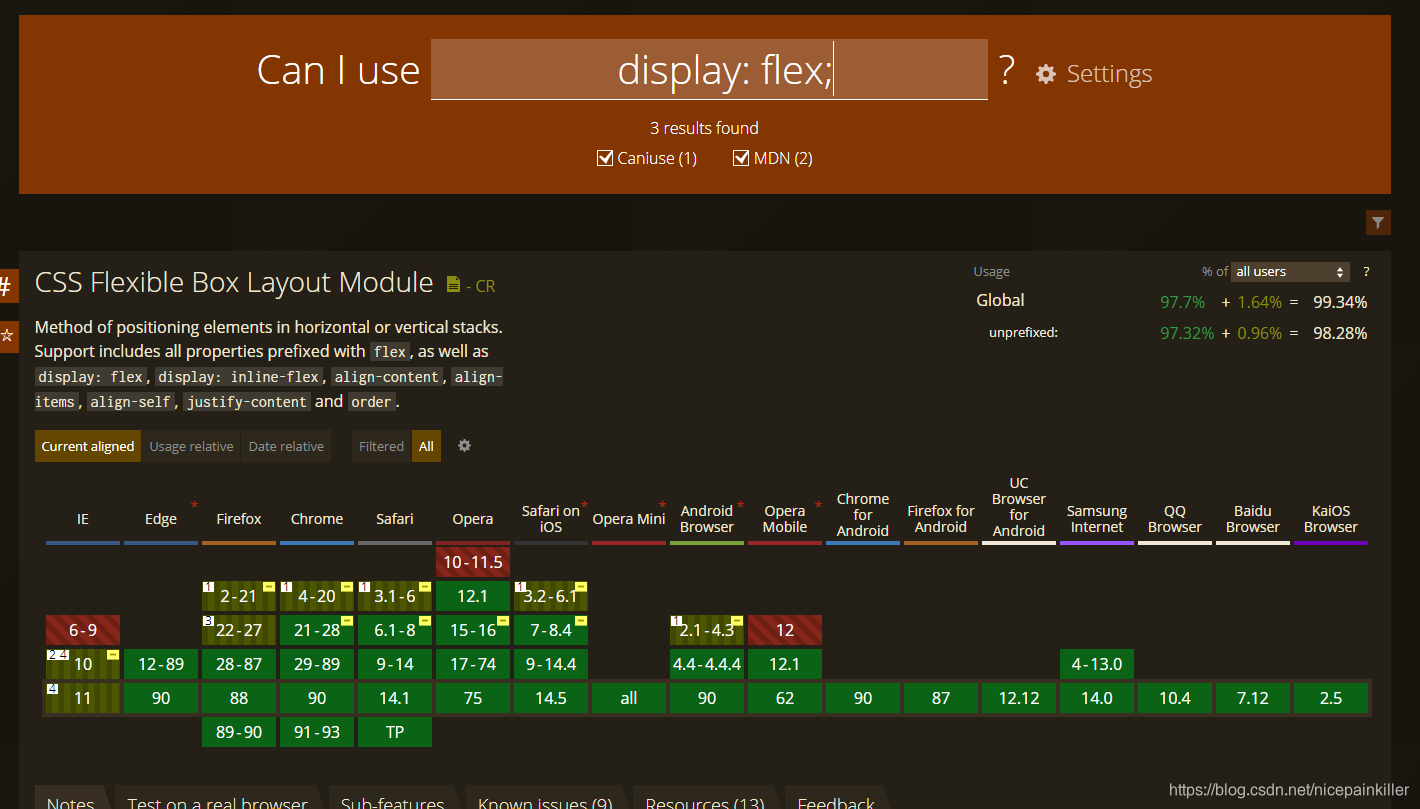Viewport: 1420px width, 809px height.
Task: Select the Firefox 22-27 cell
Action: coord(239,630)
